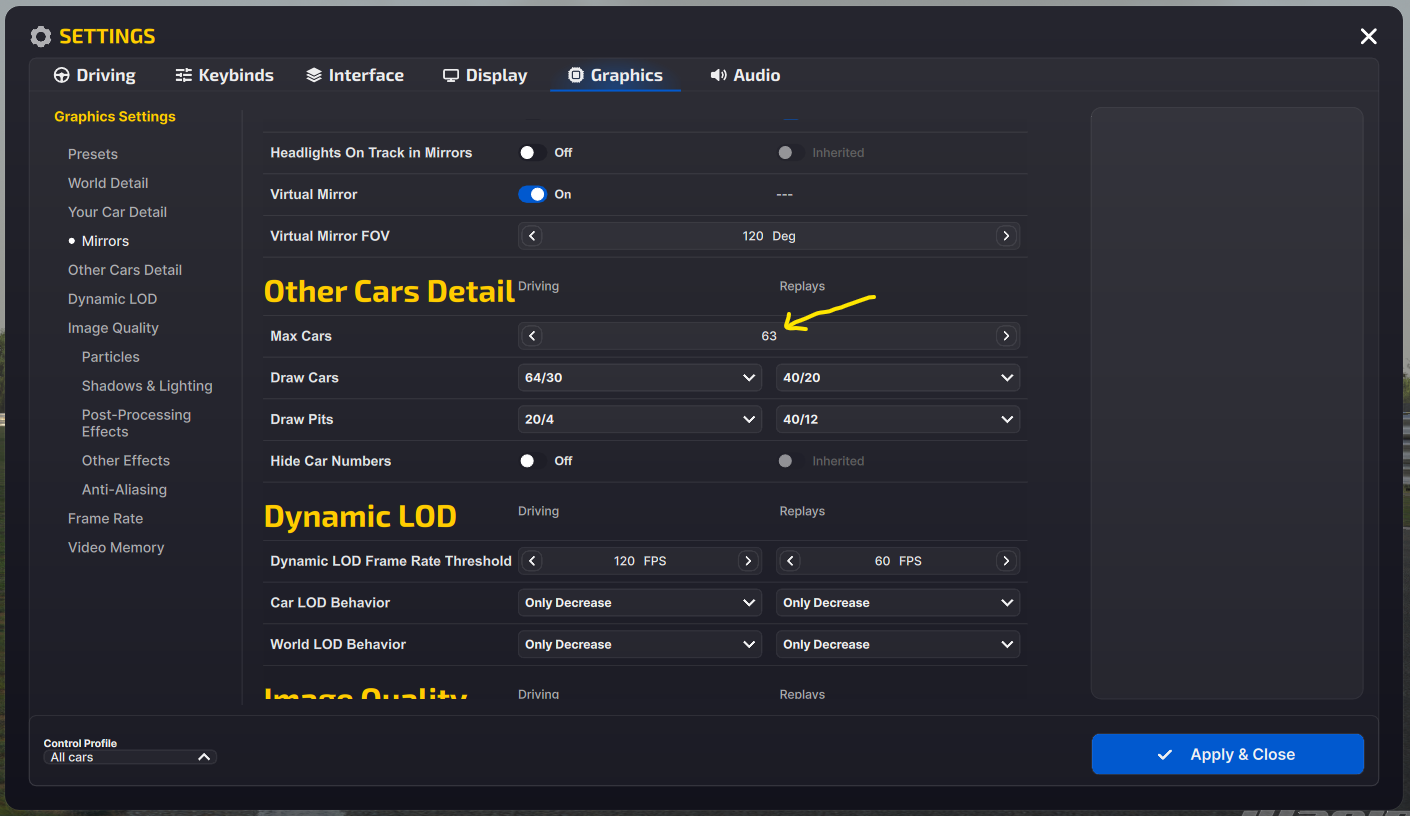Click the checkmark icon on Apply & Close
1410x816 pixels.
(x=1163, y=754)
